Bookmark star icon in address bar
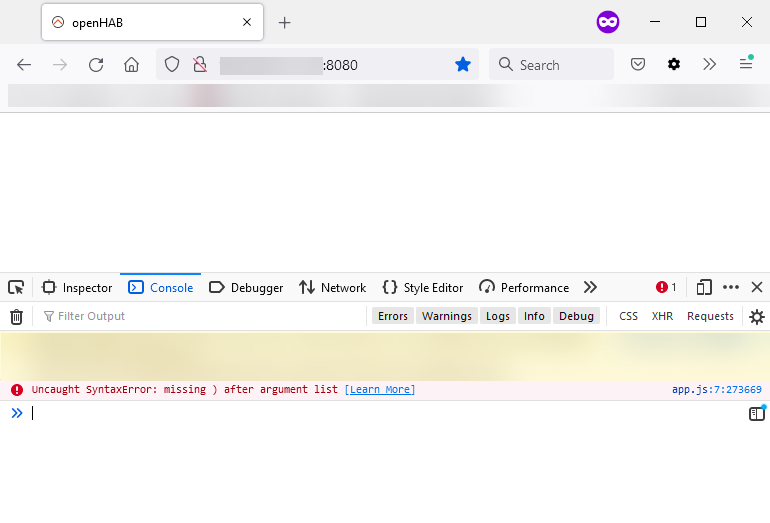 point(462,65)
